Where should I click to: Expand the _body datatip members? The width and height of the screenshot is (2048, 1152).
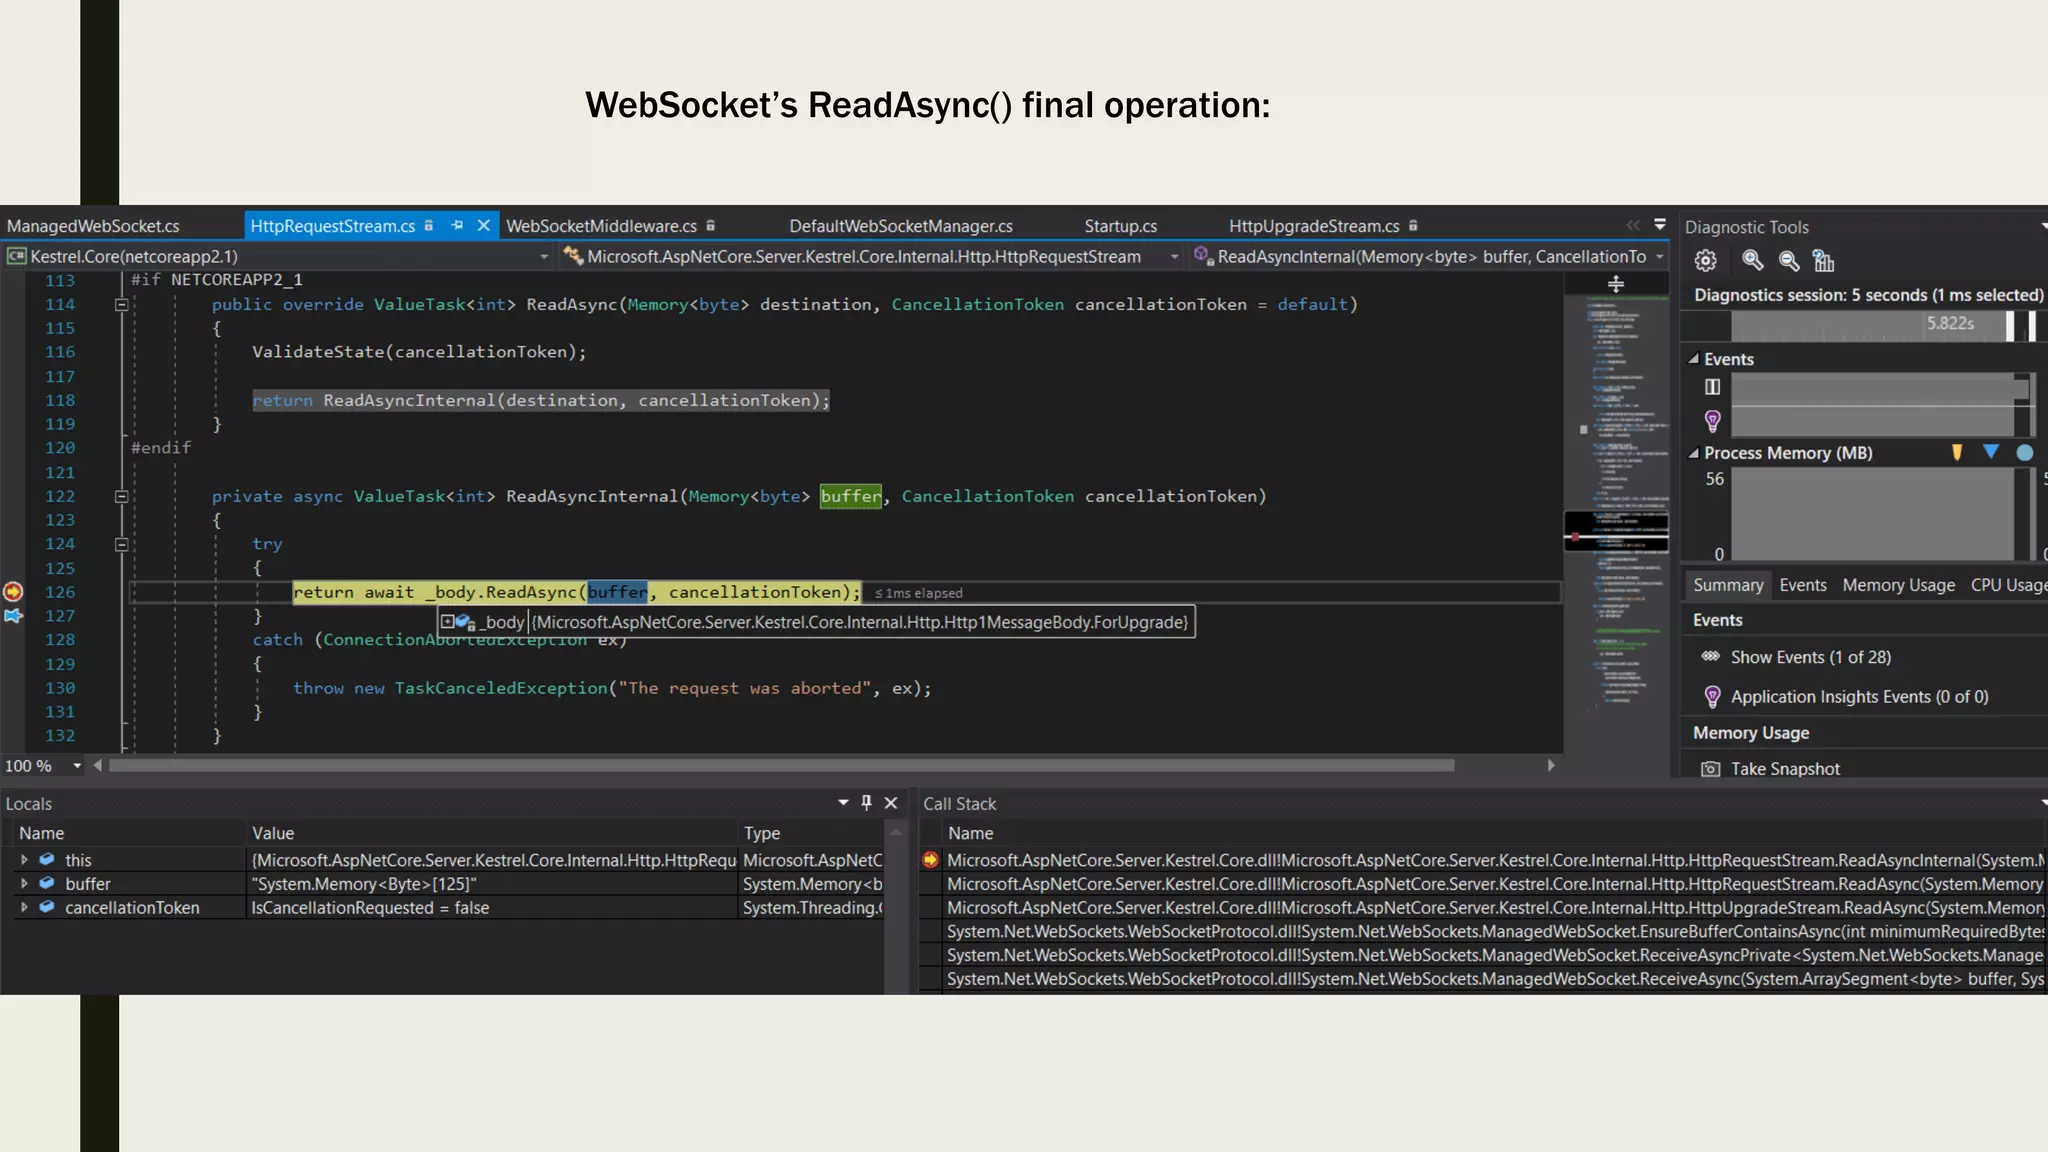447,622
